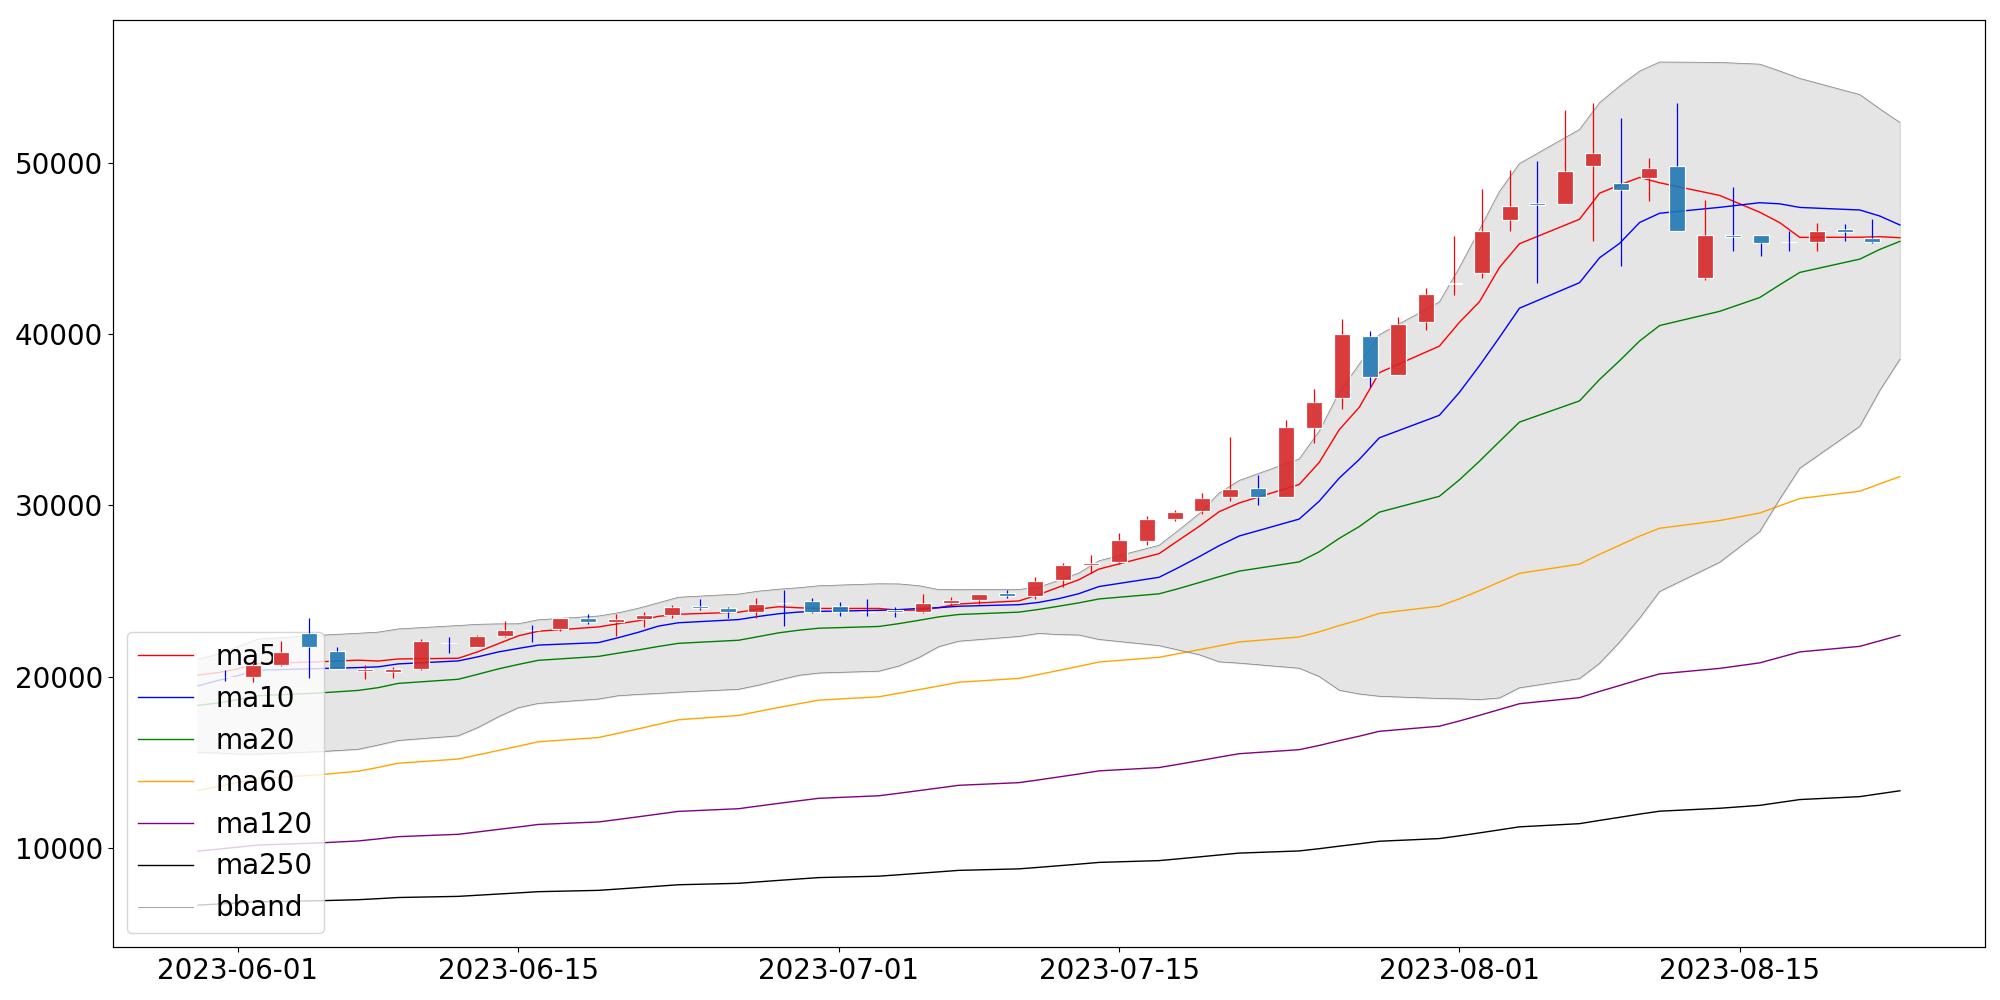Click the orange ma60 legend line sample
Image resolution: width=2000 pixels, height=1000 pixels.
tap(166, 781)
